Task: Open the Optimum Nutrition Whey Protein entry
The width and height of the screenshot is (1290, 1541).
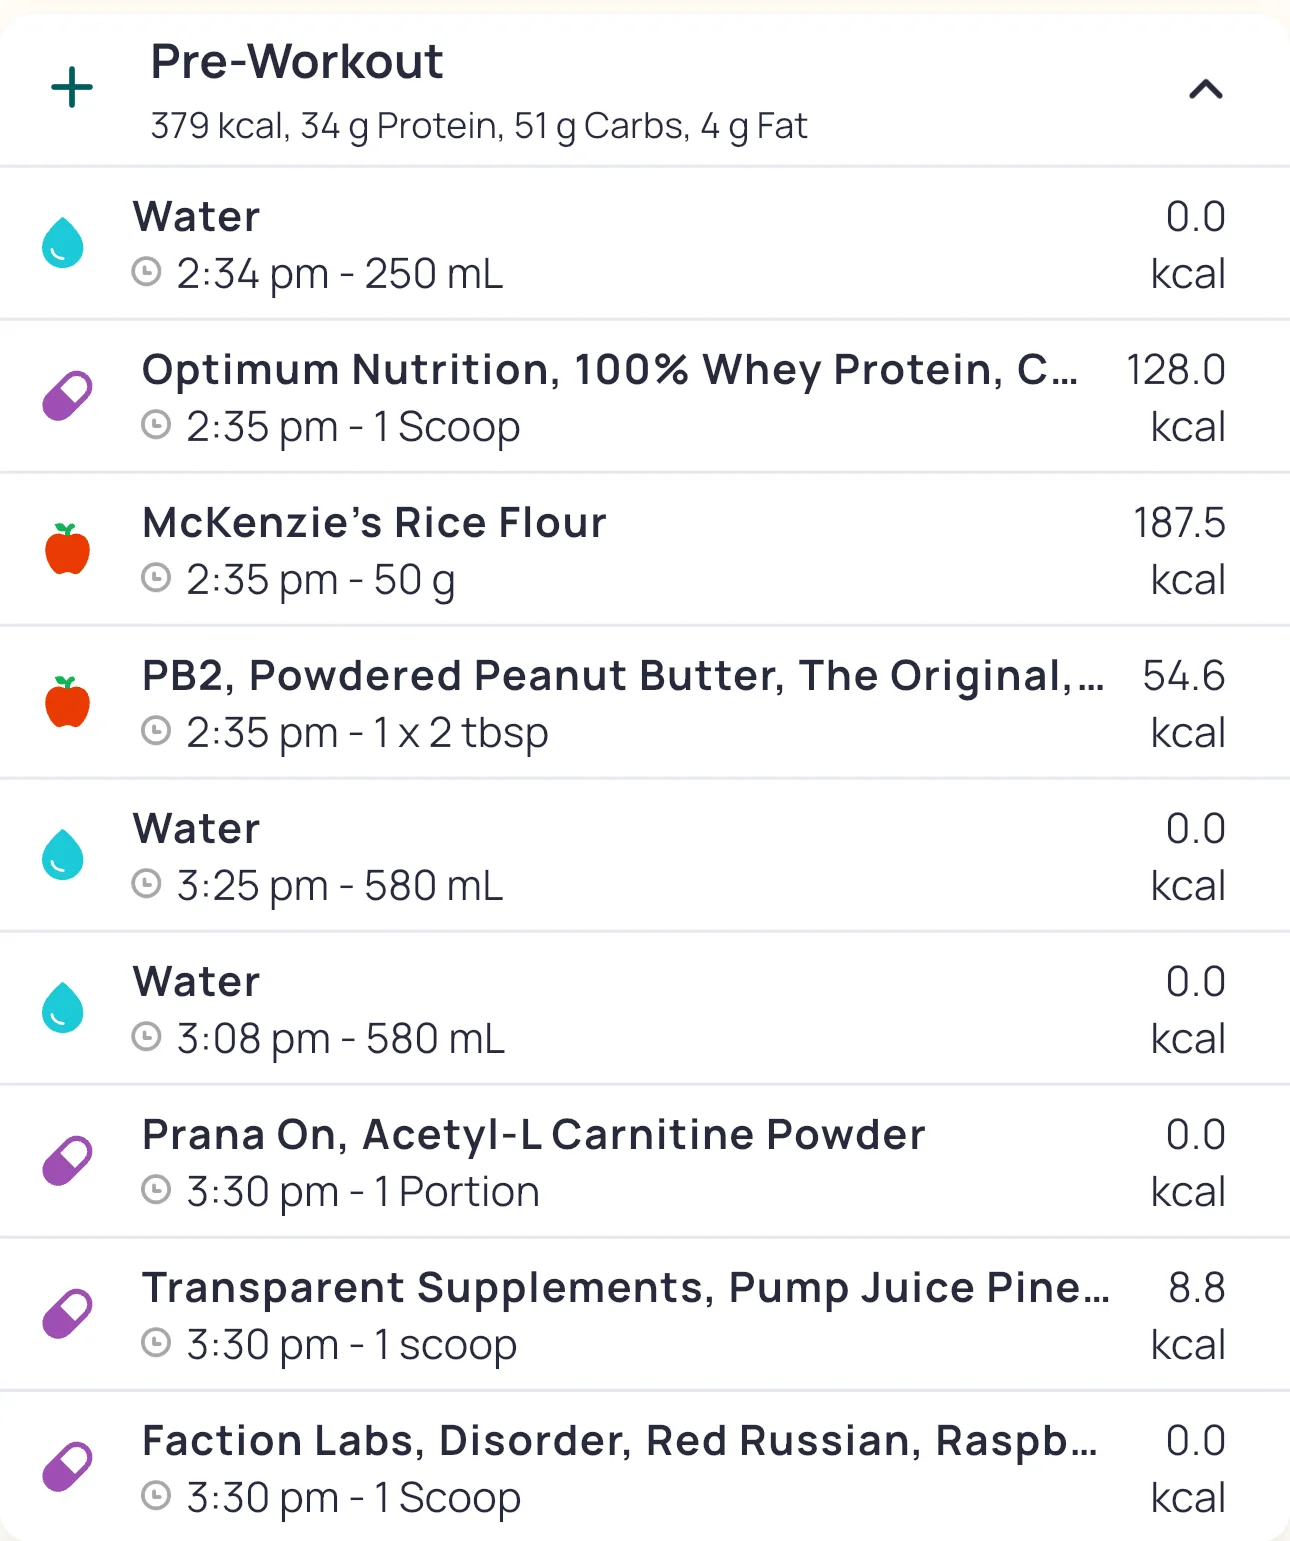Action: click(609, 370)
